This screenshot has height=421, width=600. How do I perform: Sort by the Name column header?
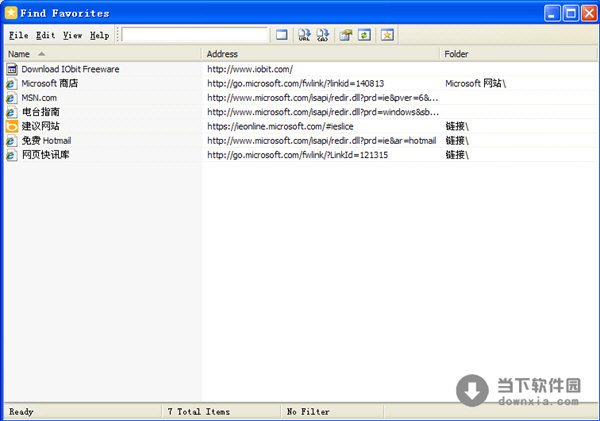click(x=103, y=54)
